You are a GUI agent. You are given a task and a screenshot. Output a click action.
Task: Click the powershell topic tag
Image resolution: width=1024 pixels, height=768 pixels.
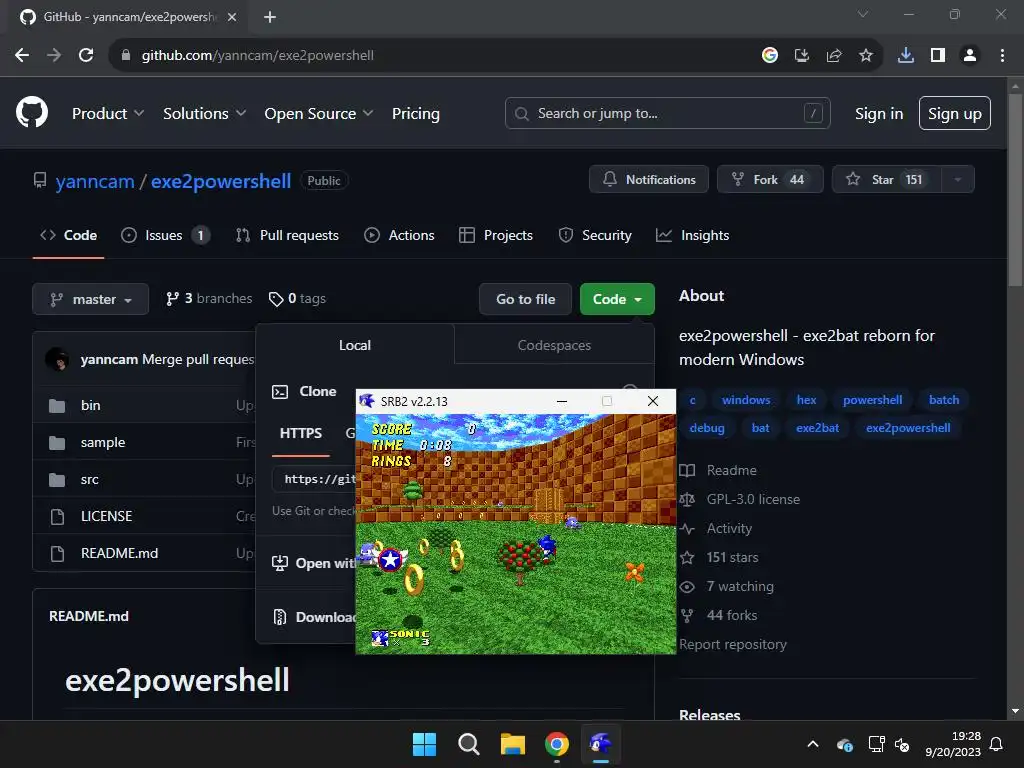click(x=872, y=400)
